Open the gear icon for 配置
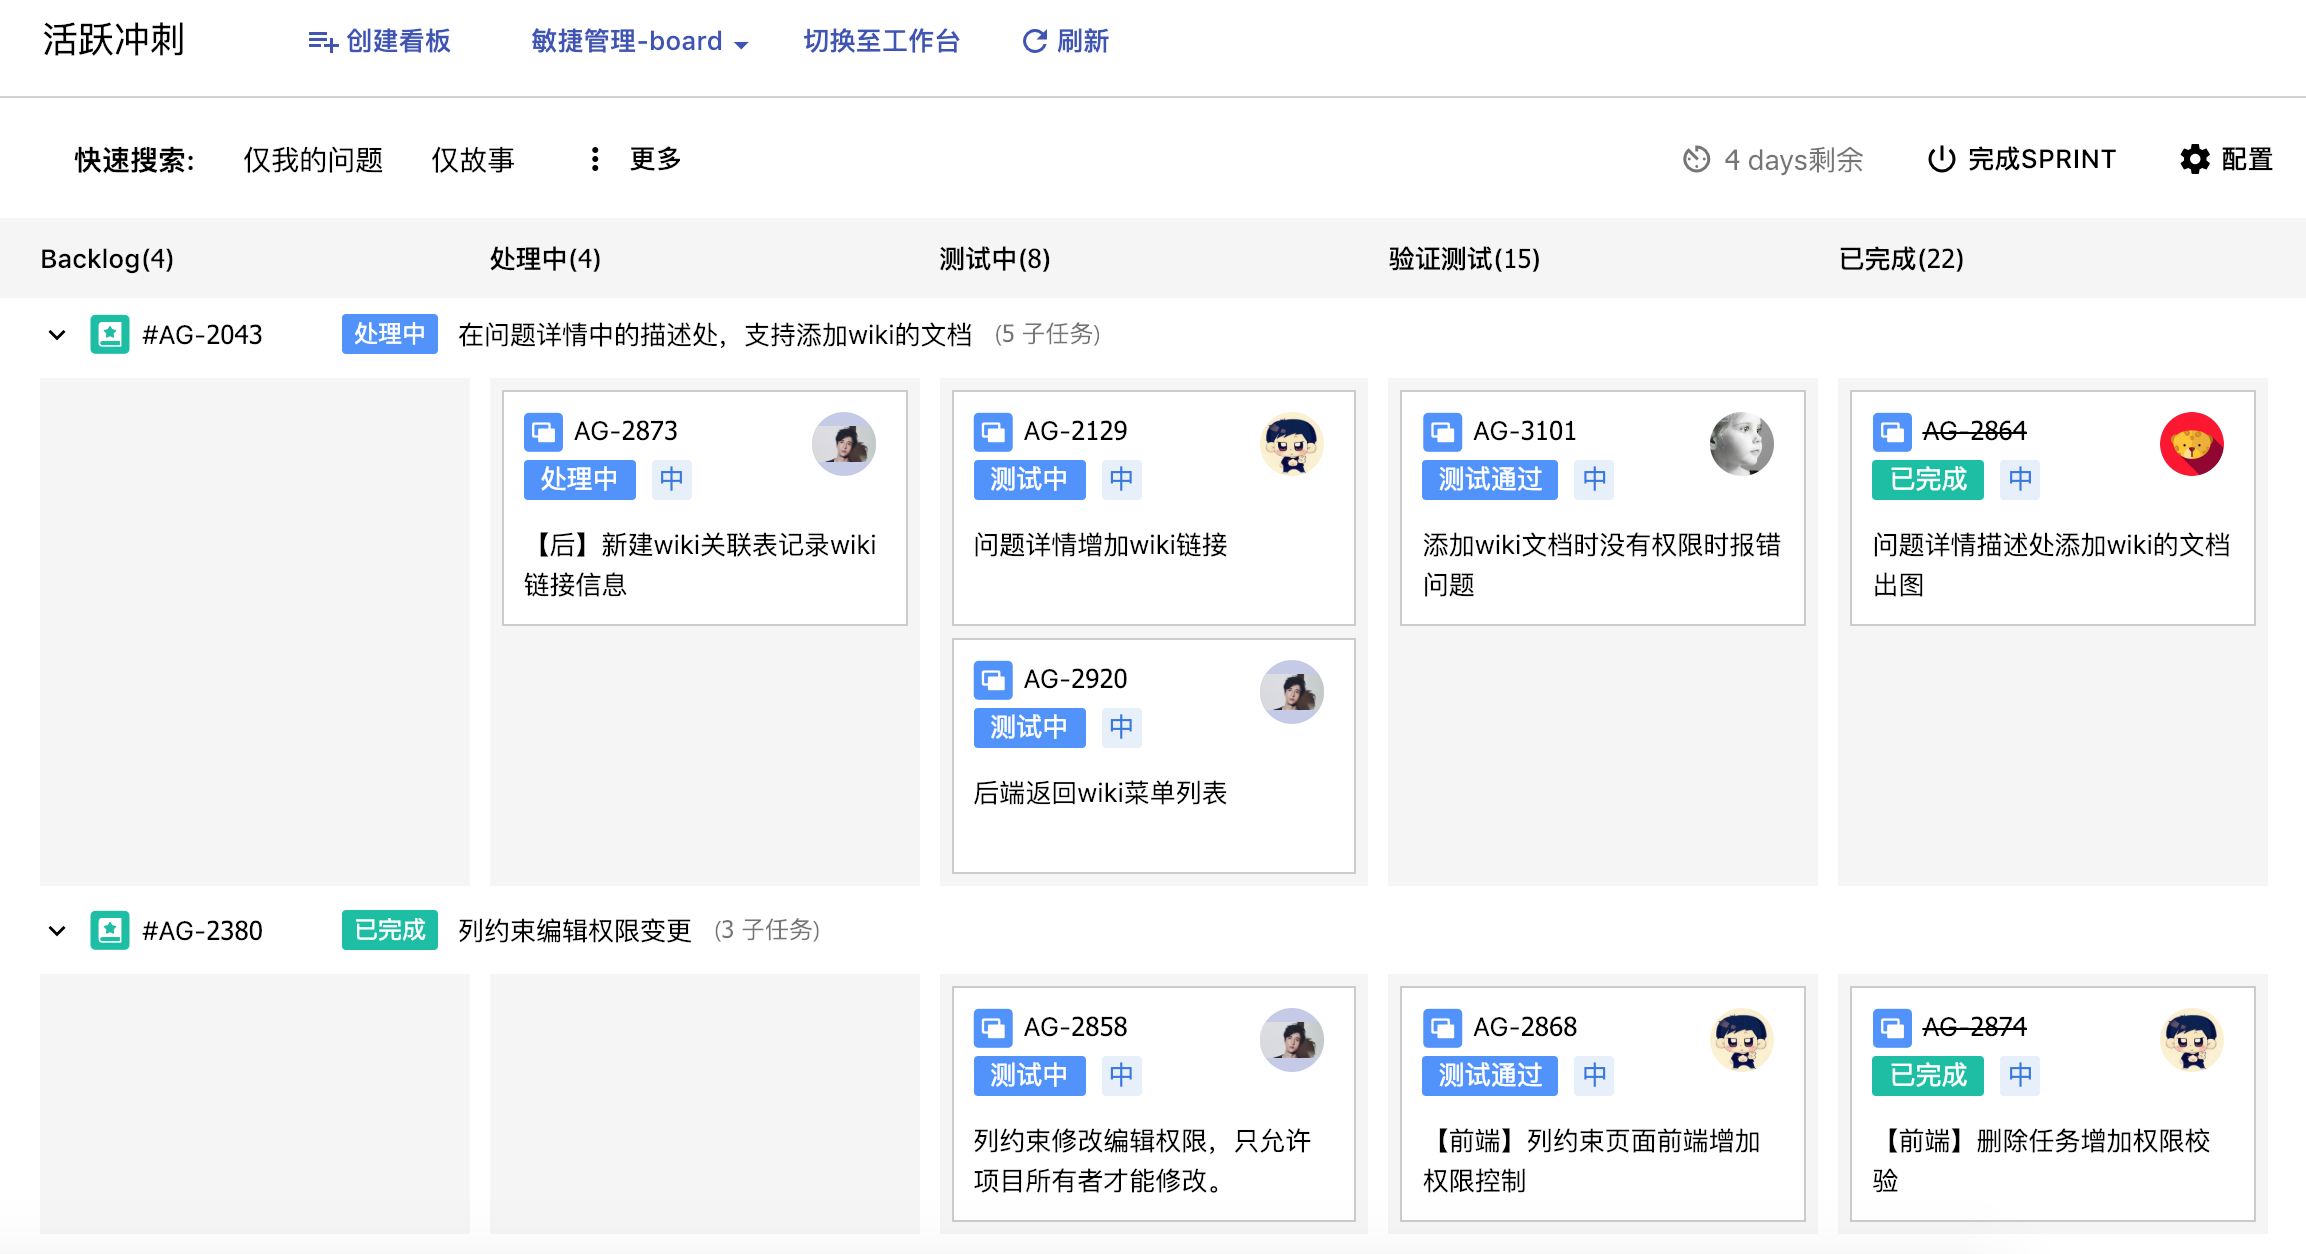The image size is (2306, 1254). pos(2195,159)
